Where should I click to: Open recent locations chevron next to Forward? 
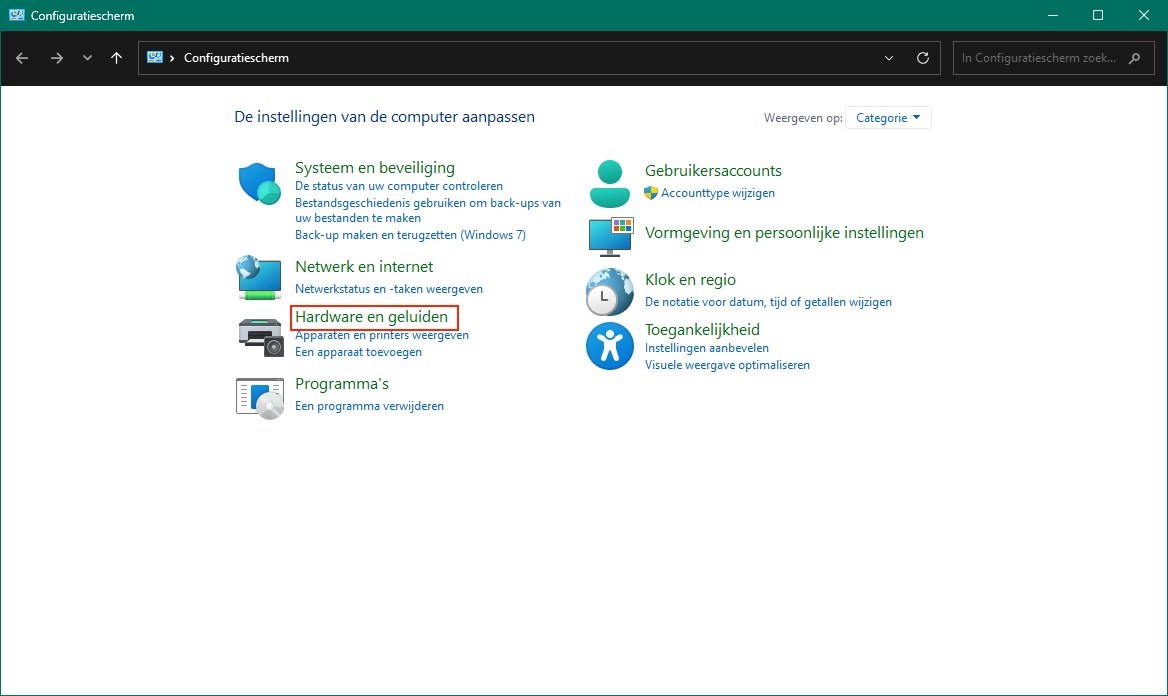coord(87,58)
